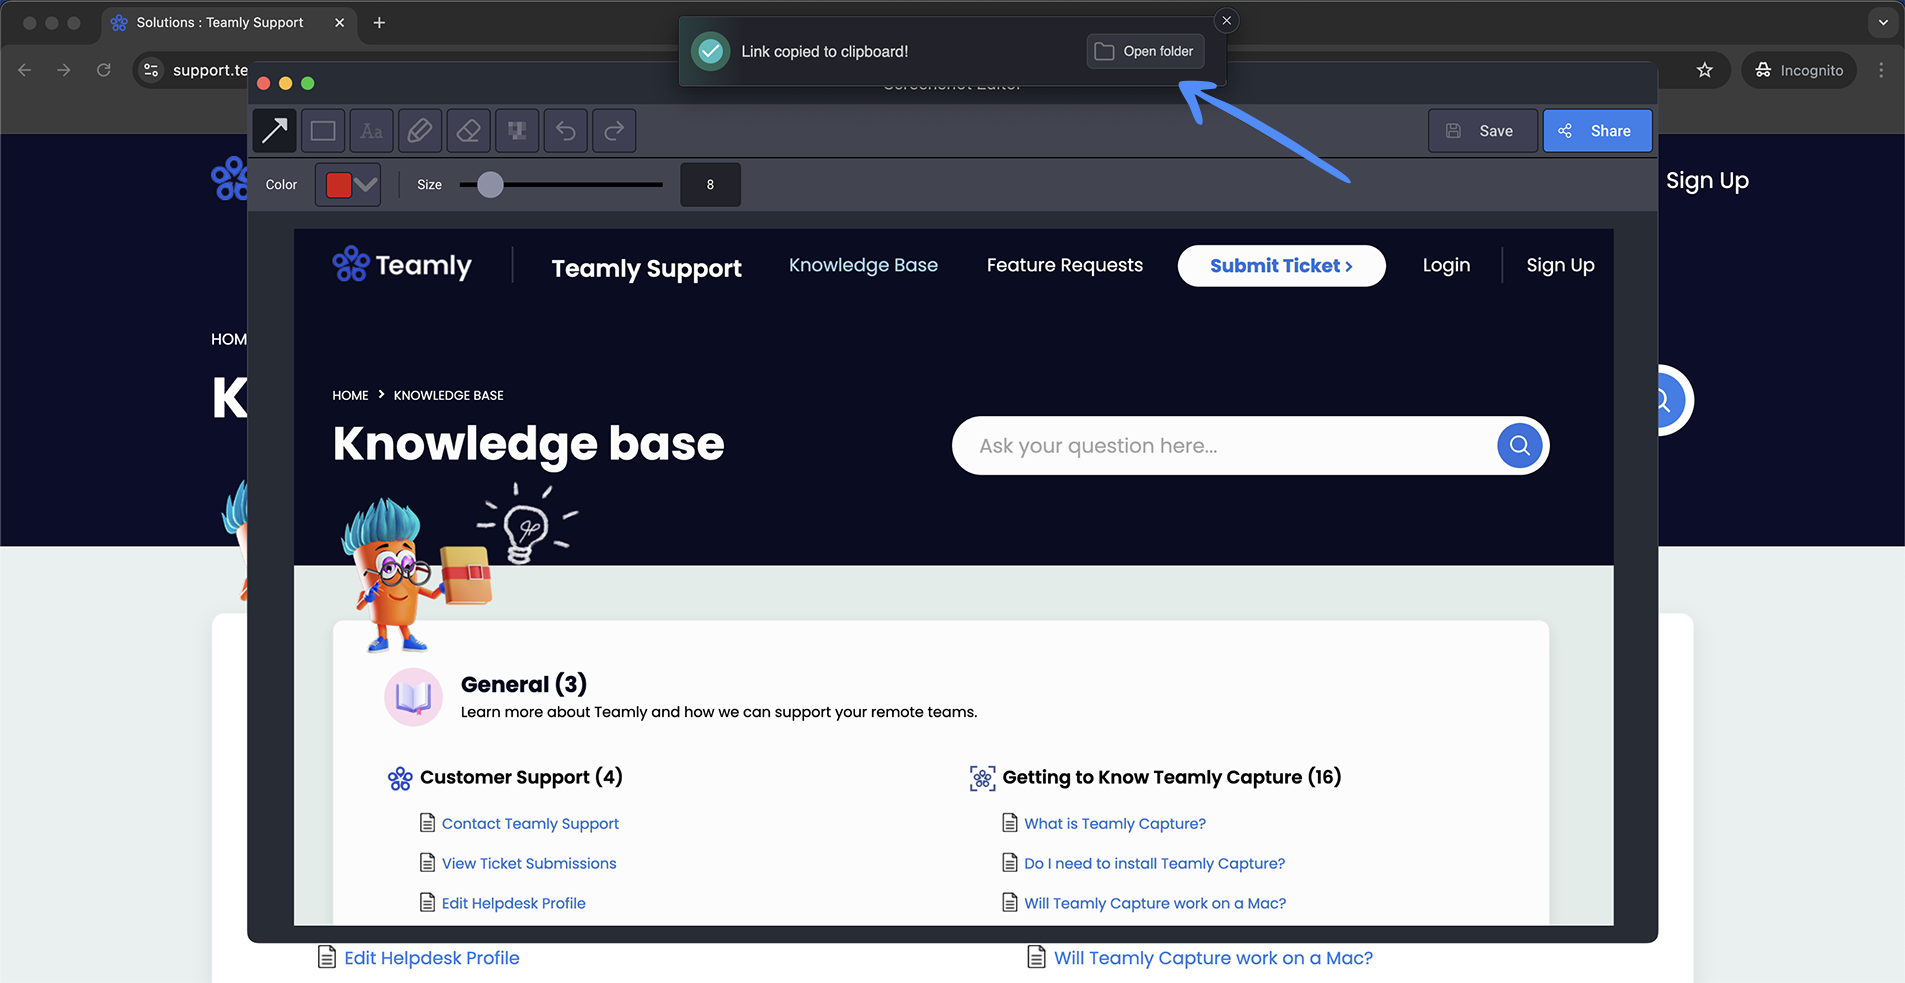The height and width of the screenshot is (983, 1905).
Task: Click the size slider handle
Action: (490, 185)
